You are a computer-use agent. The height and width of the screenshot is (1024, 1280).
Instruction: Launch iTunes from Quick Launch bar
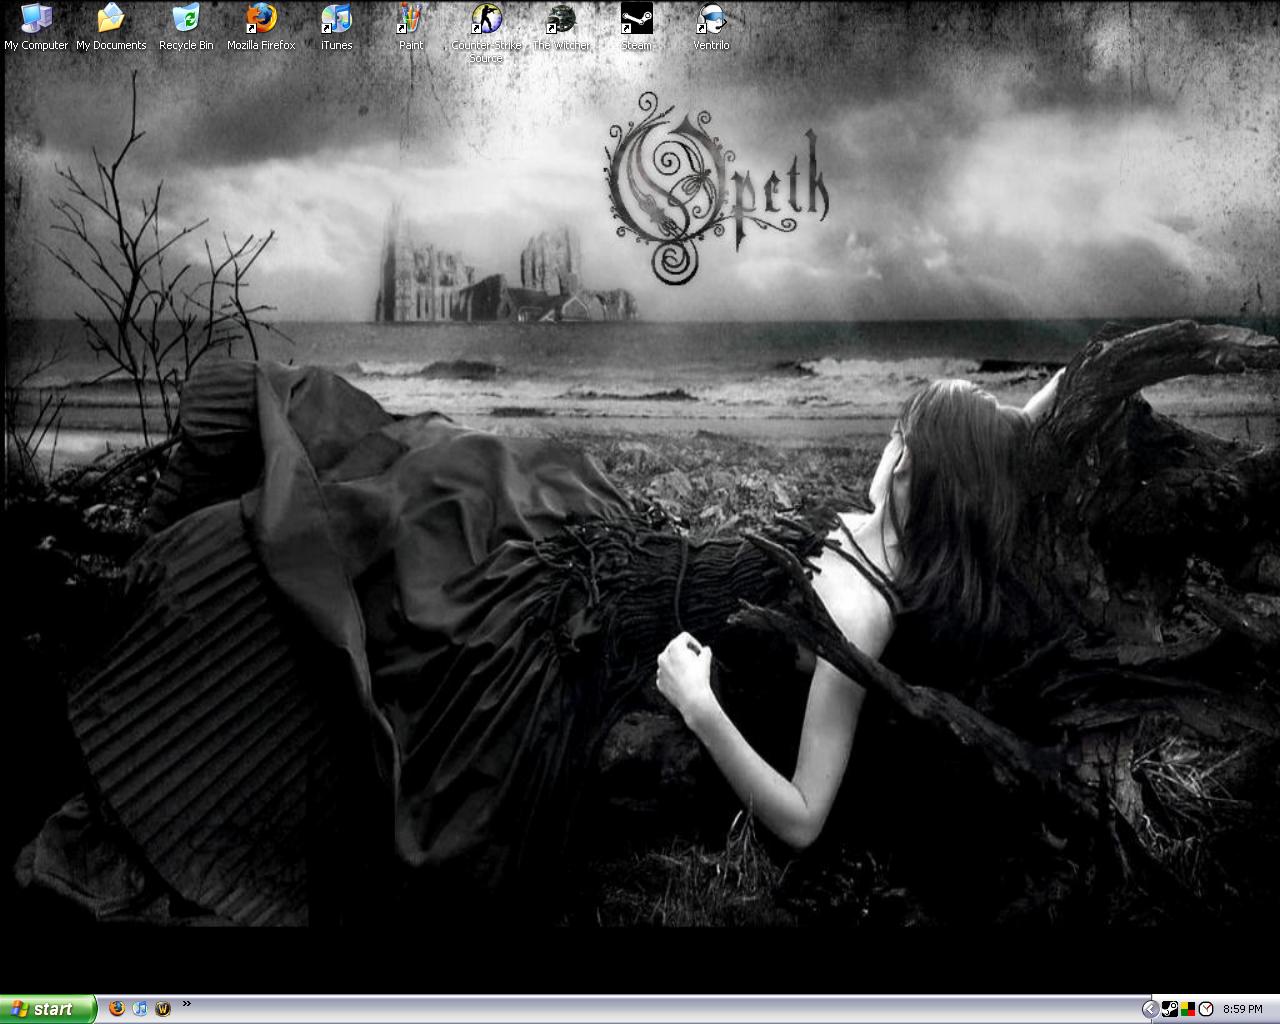click(x=140, y=1009)
